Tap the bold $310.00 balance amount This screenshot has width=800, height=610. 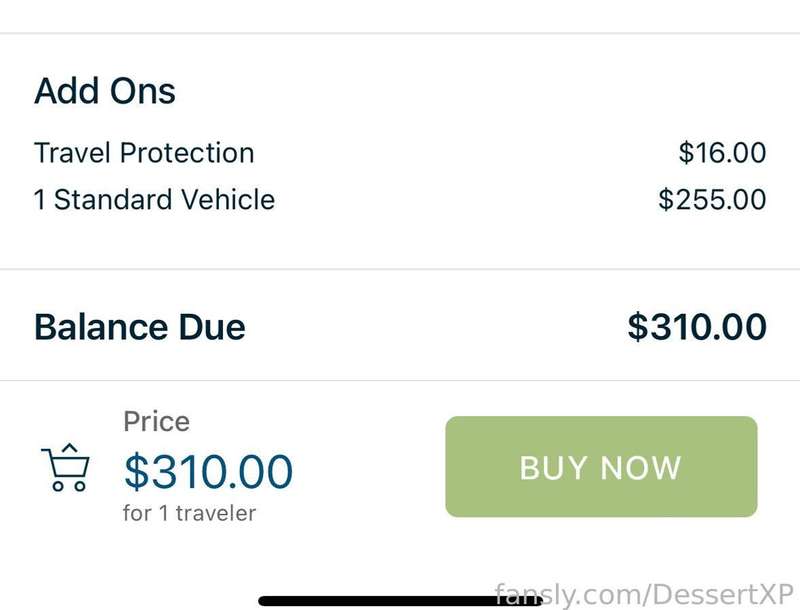coord(697,326)
